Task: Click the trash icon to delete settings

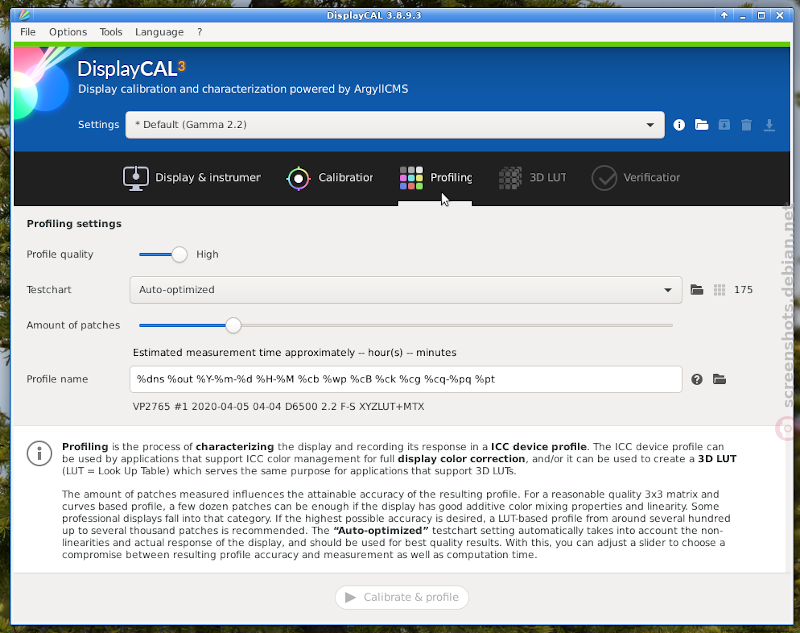Action: 746,125
